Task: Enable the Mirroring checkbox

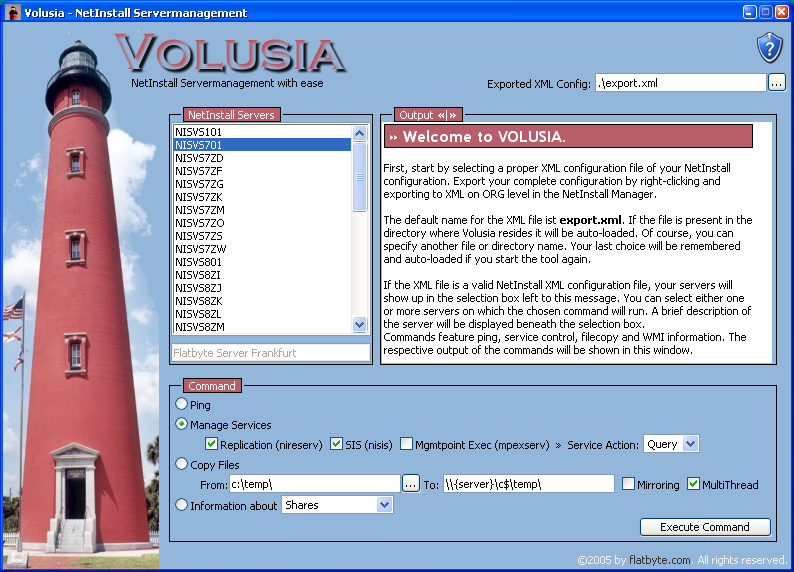Action: pos(628,484)
